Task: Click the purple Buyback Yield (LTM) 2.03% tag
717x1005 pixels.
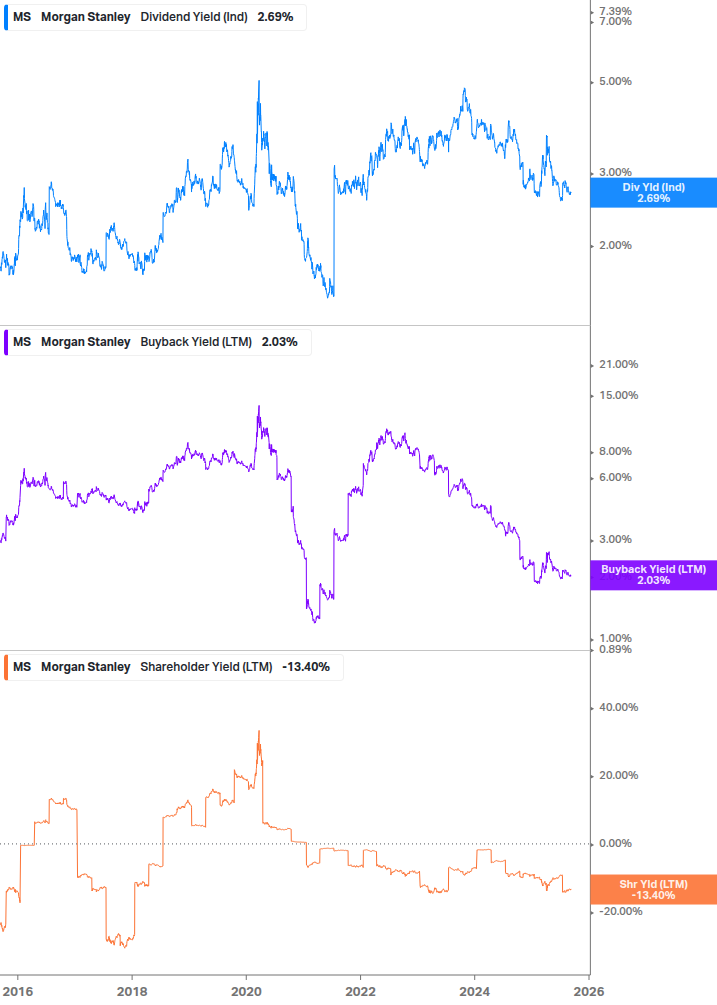Action: point(654,575)
